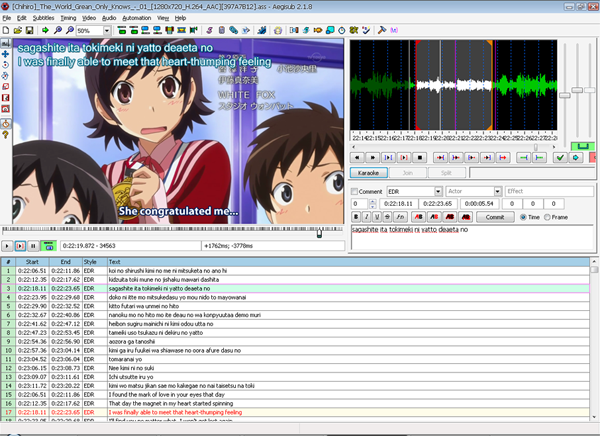This screenshot has width=600, height=436.
Task: Play the video
Action: click(x=7, y=246)
